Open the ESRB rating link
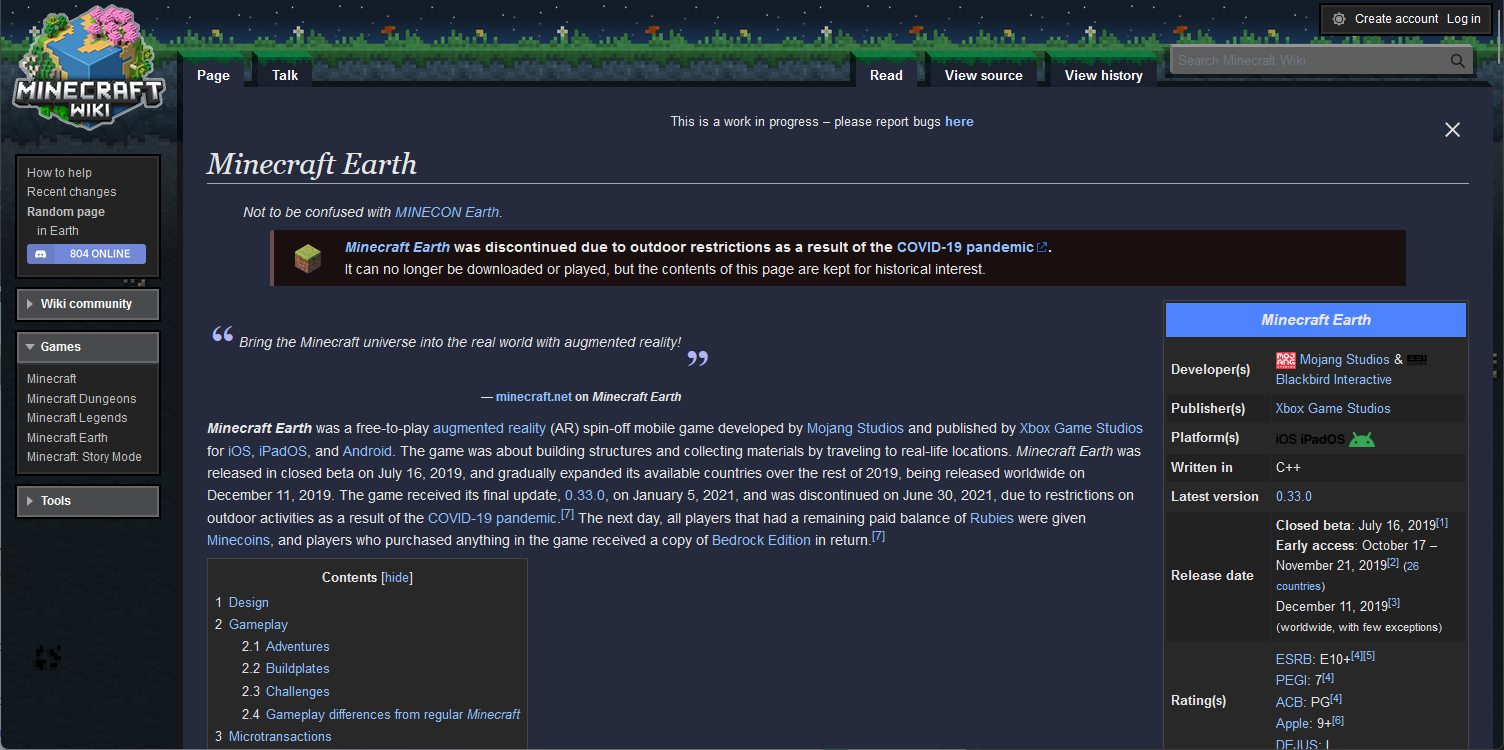 tap(1296, 660)
